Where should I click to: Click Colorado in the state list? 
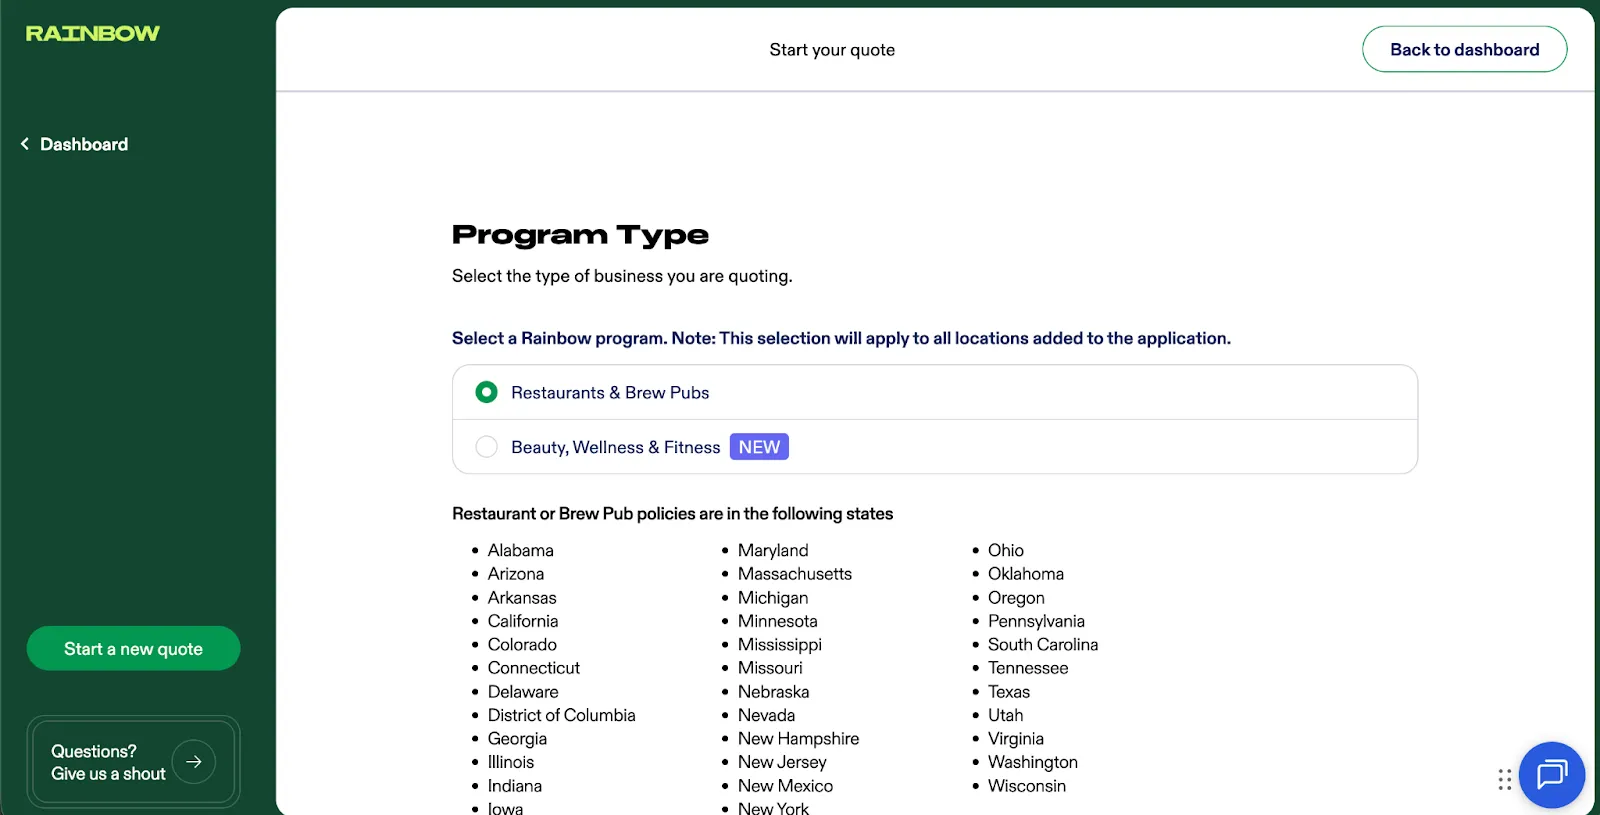[x=522, y=645]
